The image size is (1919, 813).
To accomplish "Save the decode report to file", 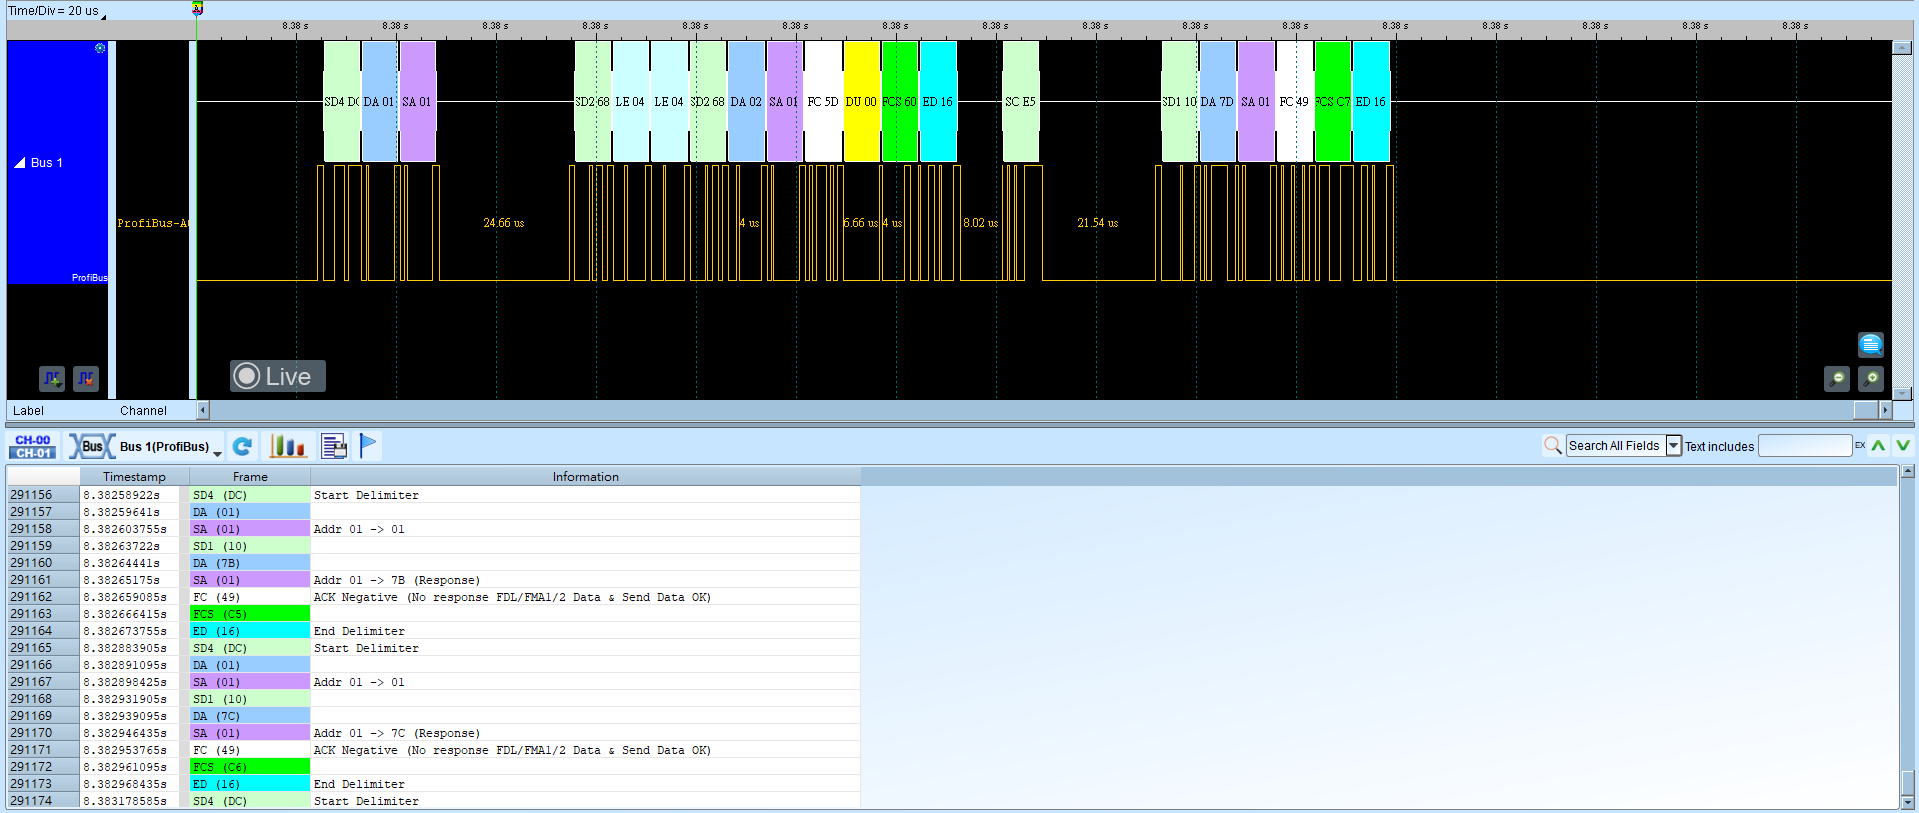I will (334, 446).
